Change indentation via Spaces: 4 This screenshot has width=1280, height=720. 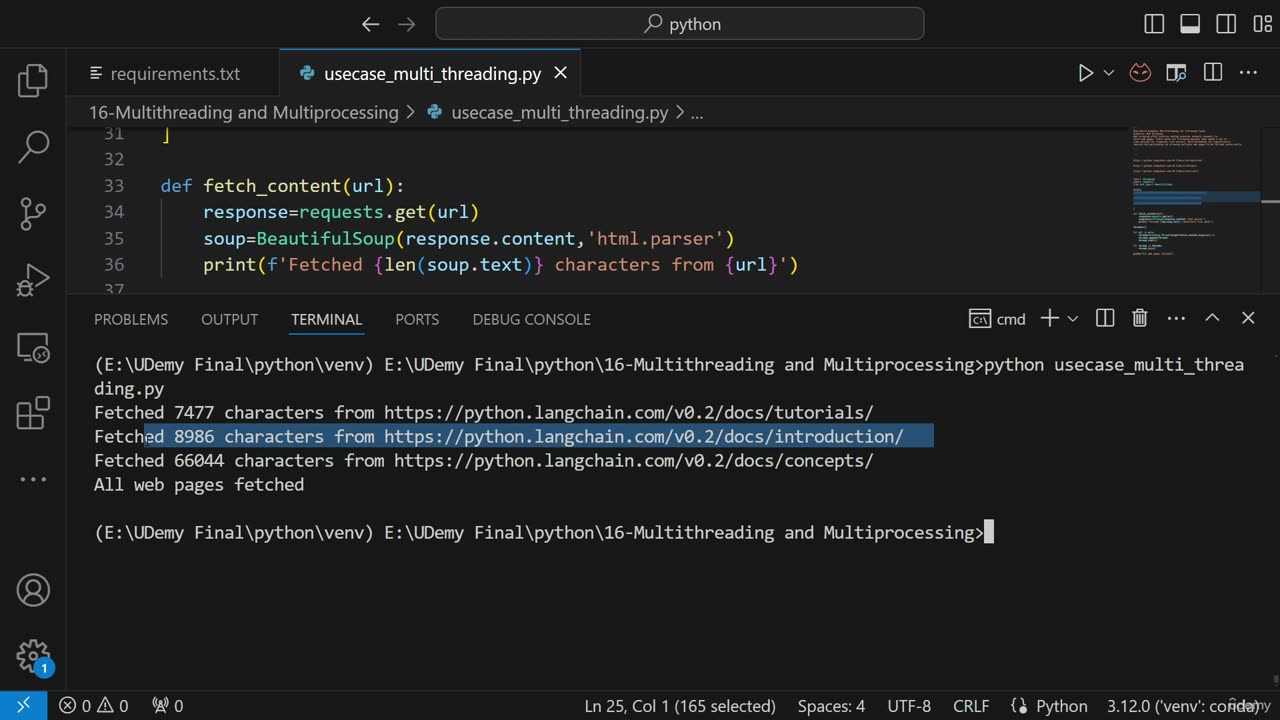coord(831,706)
